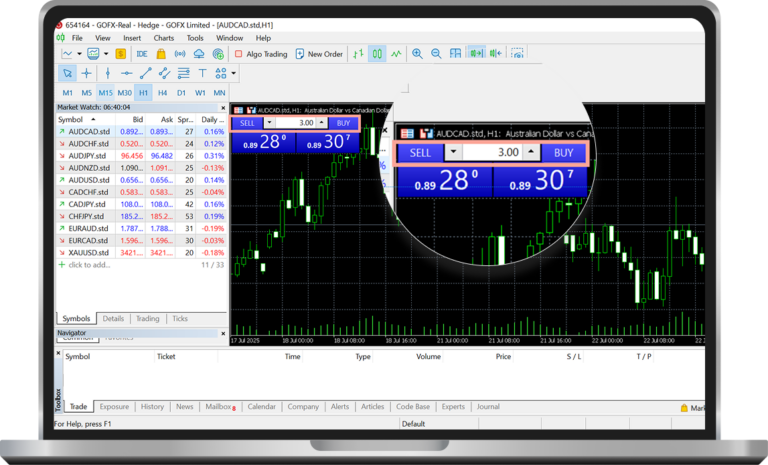Toggle chart shift from right border

(496, 53)
